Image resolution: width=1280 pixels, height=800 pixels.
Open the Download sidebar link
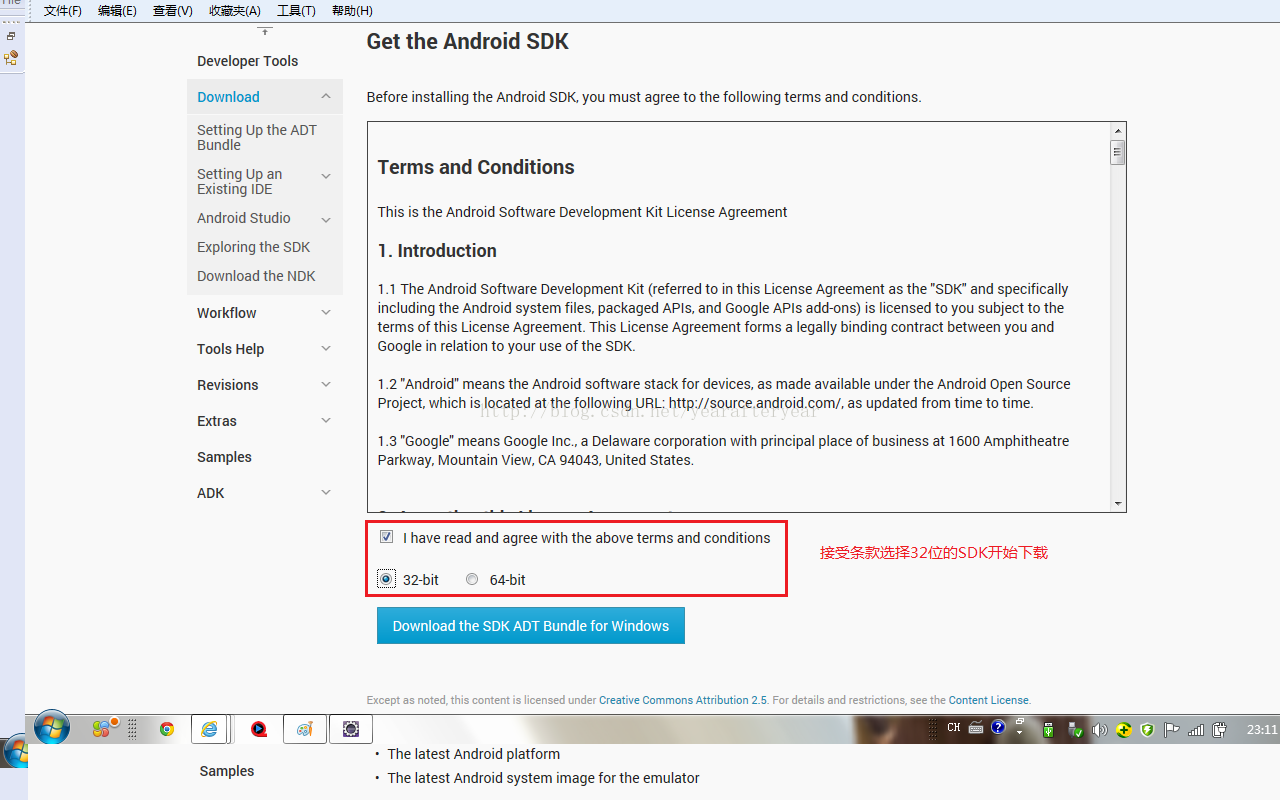(228, 97)
